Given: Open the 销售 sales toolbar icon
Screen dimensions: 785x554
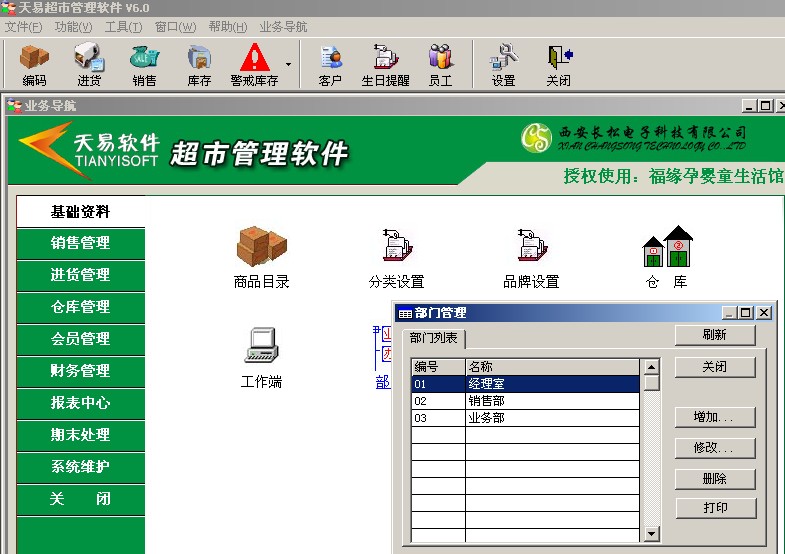Looking at the screenshot, I should click(x=144, y=64).
